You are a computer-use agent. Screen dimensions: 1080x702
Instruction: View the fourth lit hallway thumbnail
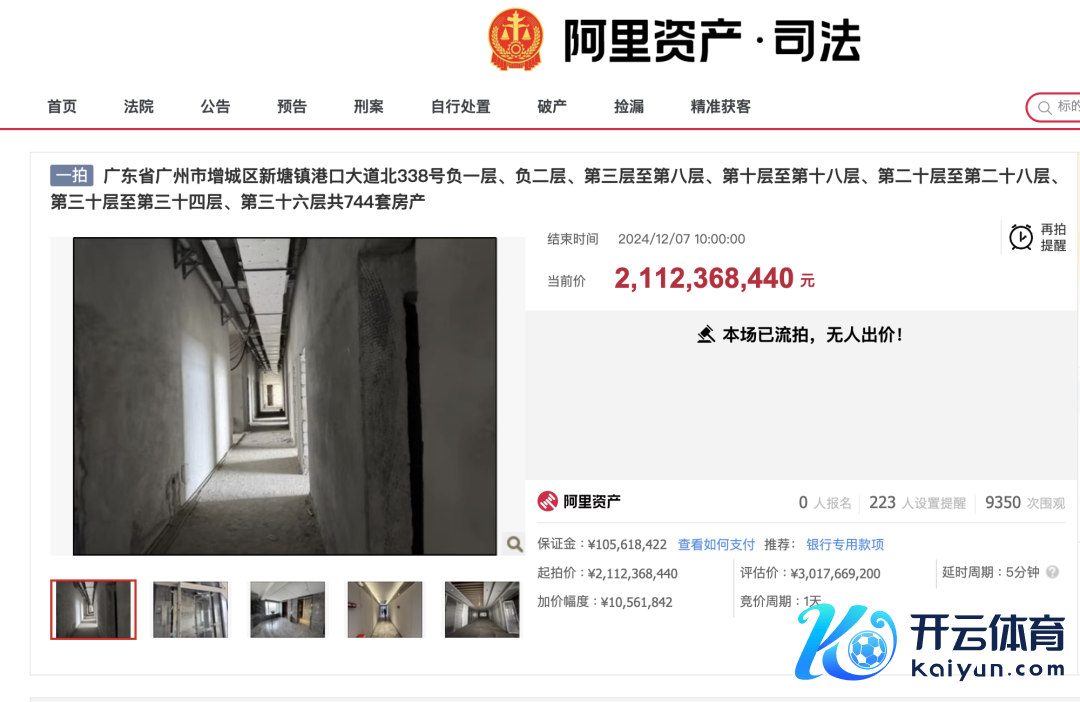pos(385,610)
